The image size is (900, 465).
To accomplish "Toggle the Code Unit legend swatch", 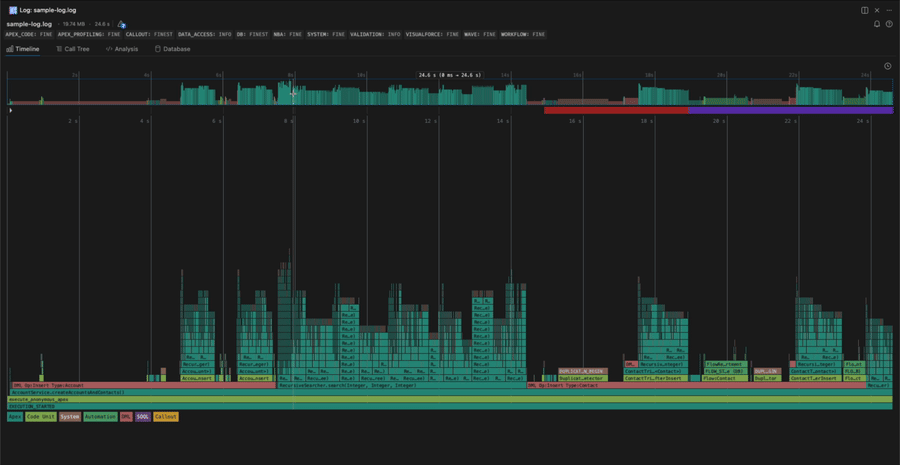I will (41, 417).
